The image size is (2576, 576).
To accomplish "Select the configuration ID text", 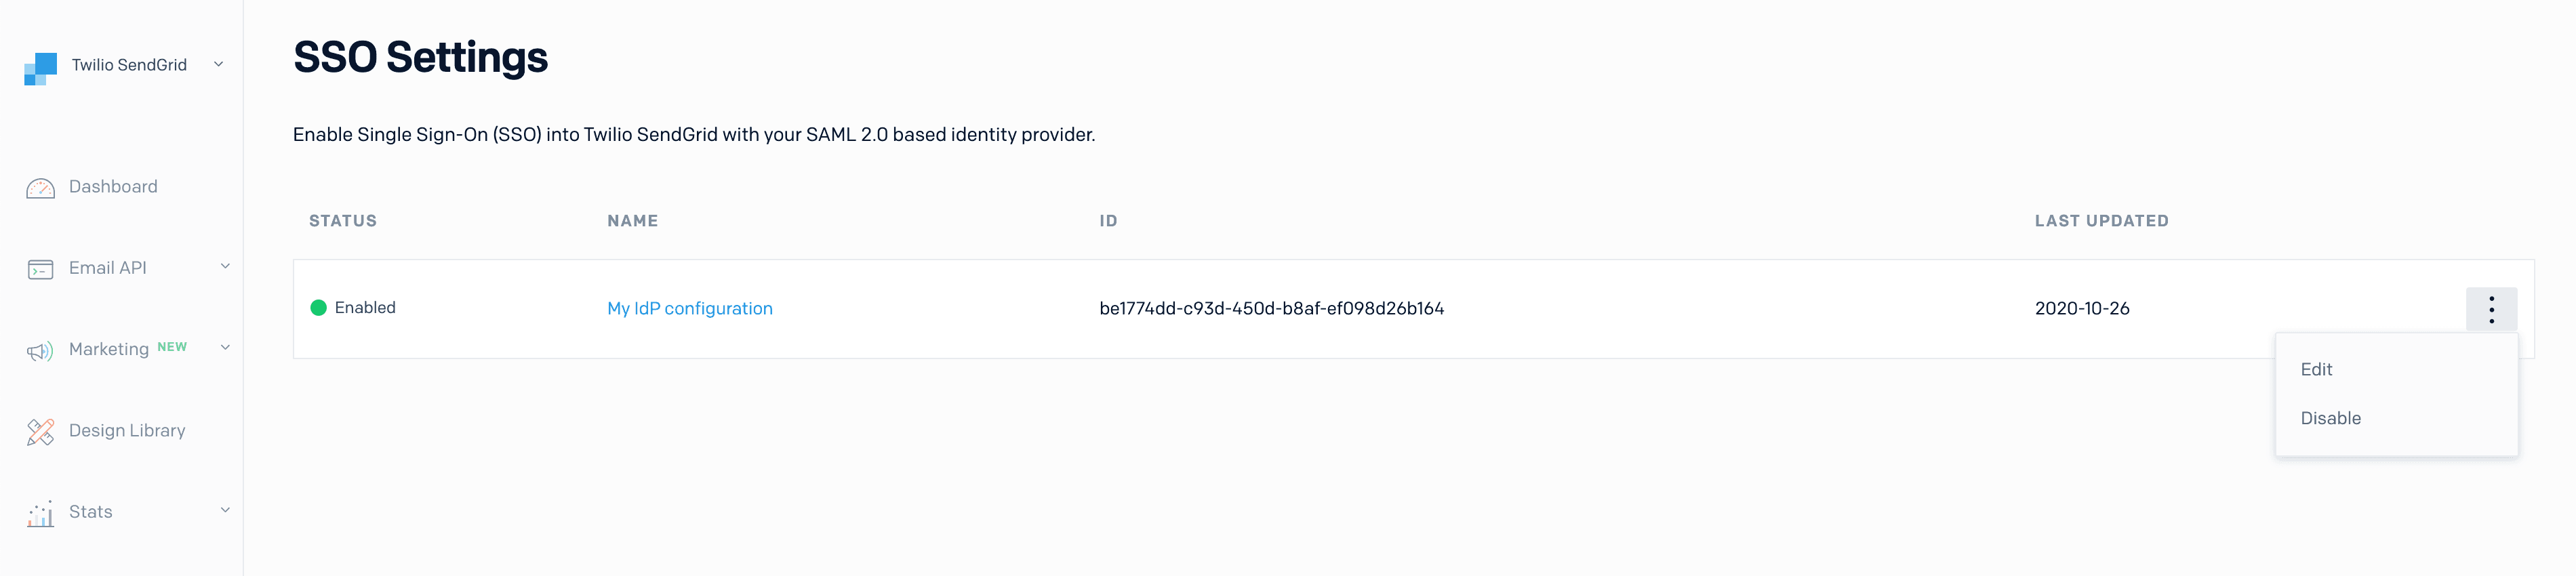I will (1272, 308).
